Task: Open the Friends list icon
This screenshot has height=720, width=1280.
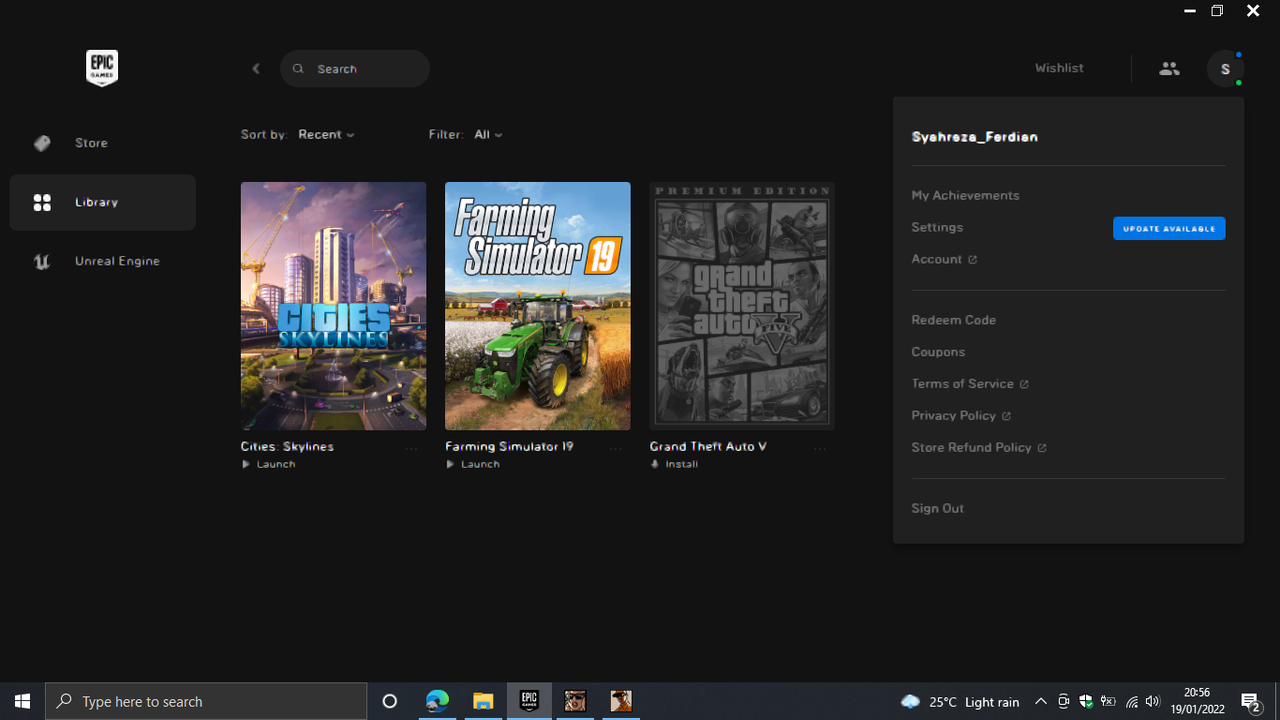Action: (1169, 68)
